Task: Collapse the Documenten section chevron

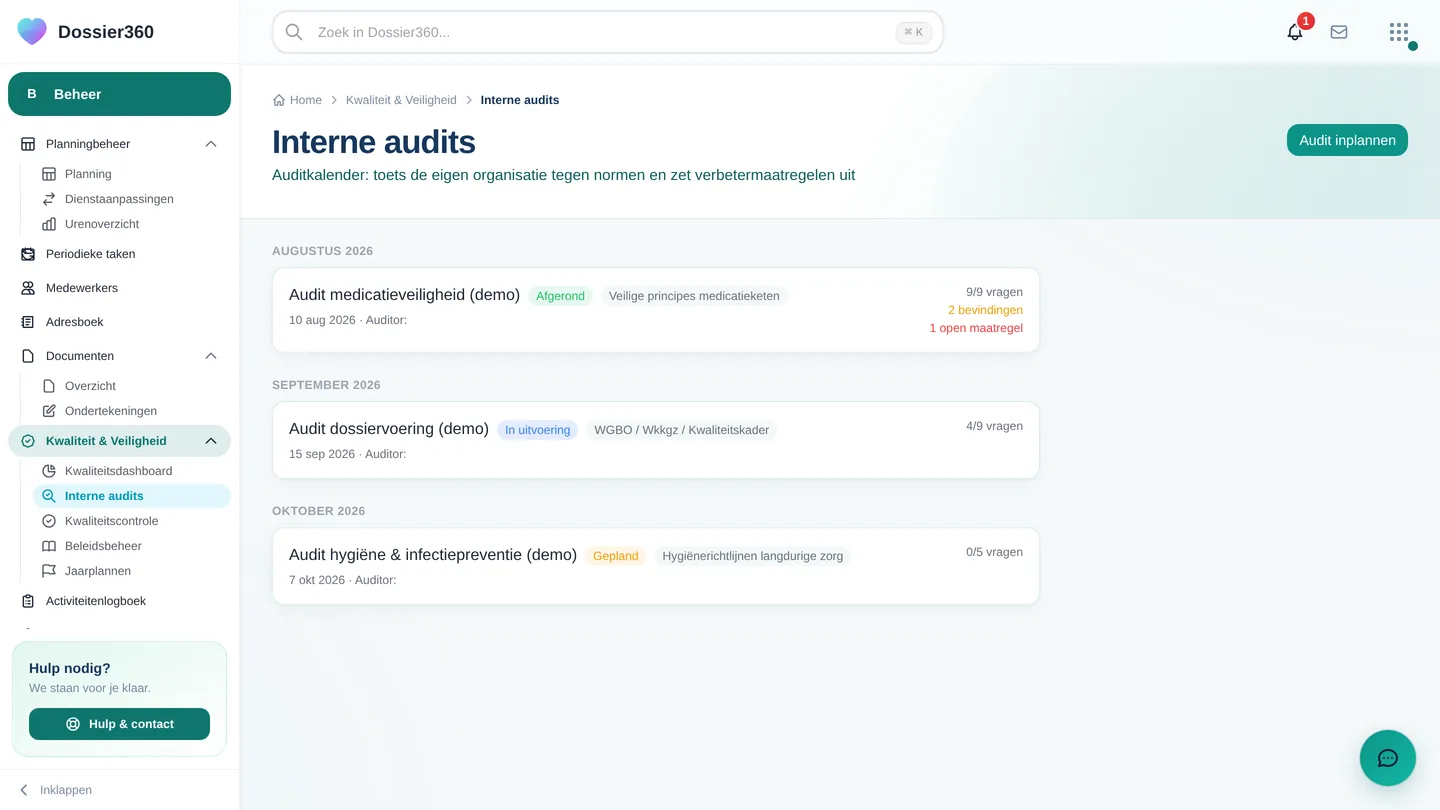Action: 211,356
